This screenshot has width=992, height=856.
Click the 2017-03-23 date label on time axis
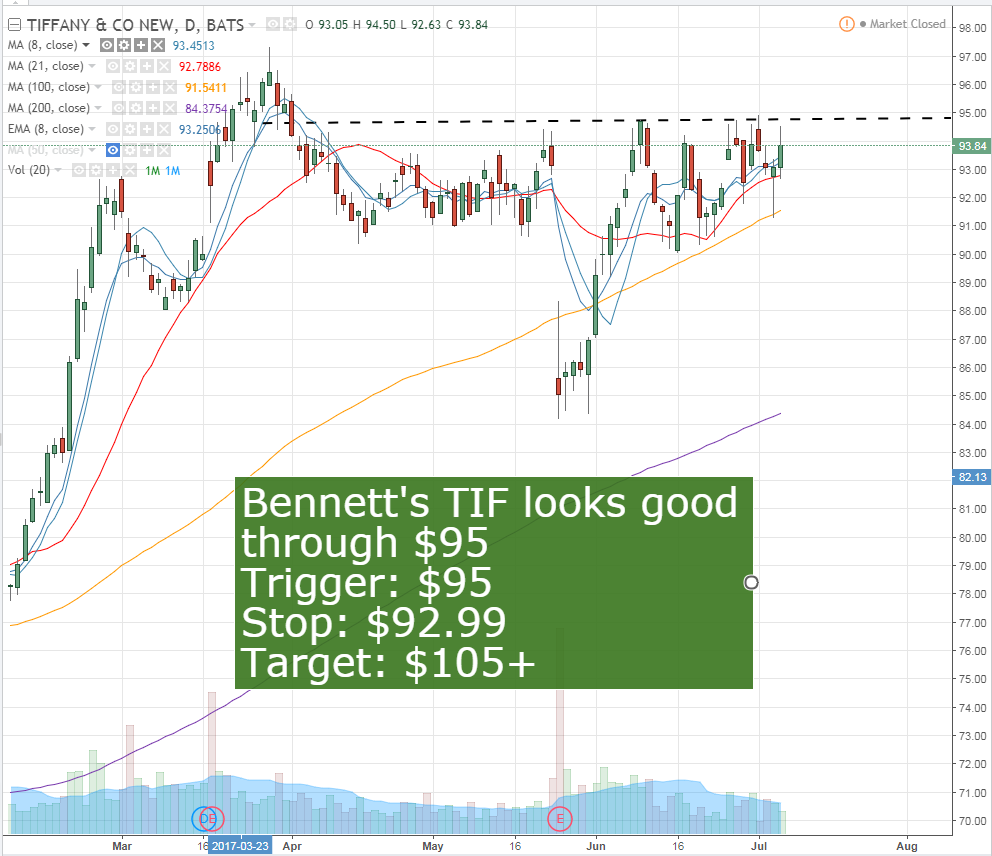pyautogui.click(x=240, y=846)
